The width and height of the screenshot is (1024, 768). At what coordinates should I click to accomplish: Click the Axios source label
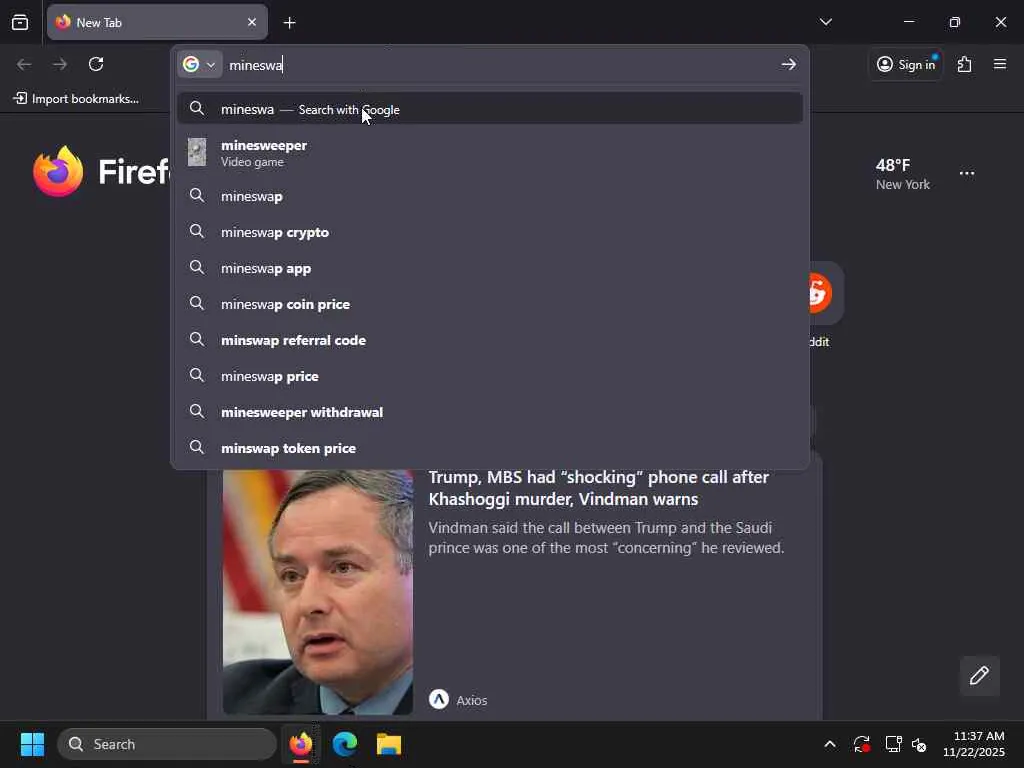pyautogui.click(x=472, y=700)
